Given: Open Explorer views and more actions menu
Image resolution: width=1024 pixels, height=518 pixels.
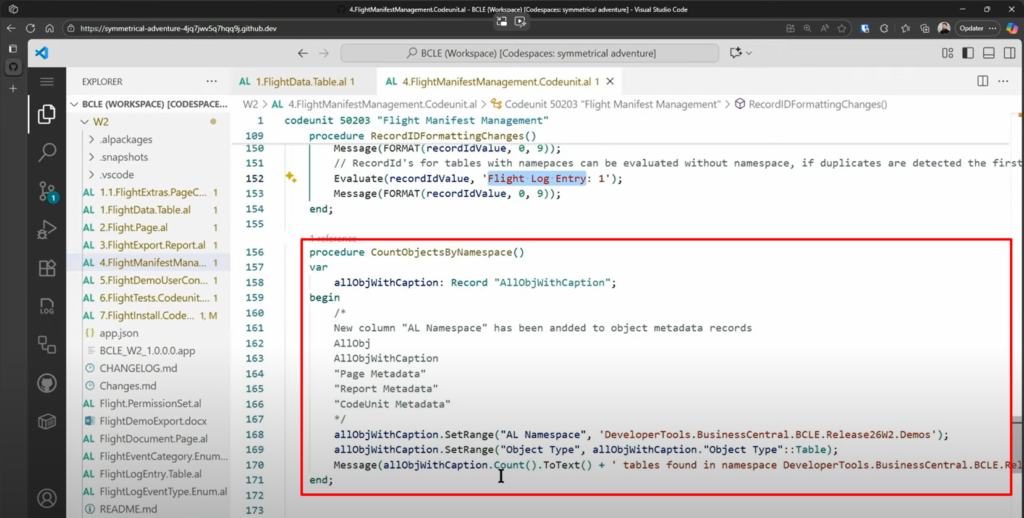Looking at the screenshot, I should point(211,81).
